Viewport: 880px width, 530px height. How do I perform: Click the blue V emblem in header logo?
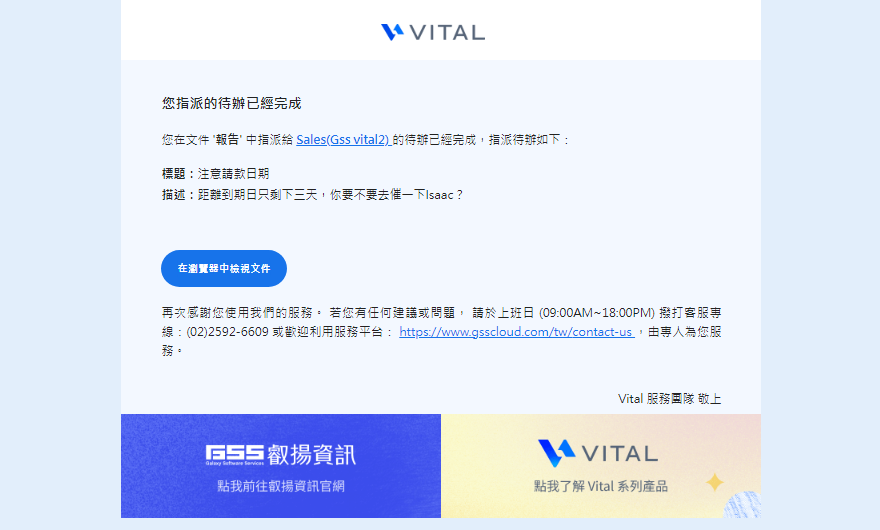point(392,32)
